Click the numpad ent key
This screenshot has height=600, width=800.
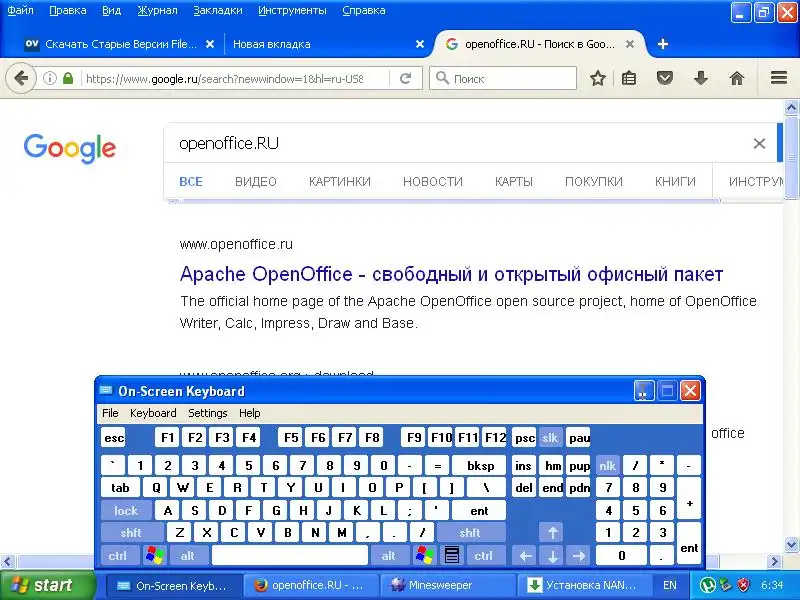point(689,543)
